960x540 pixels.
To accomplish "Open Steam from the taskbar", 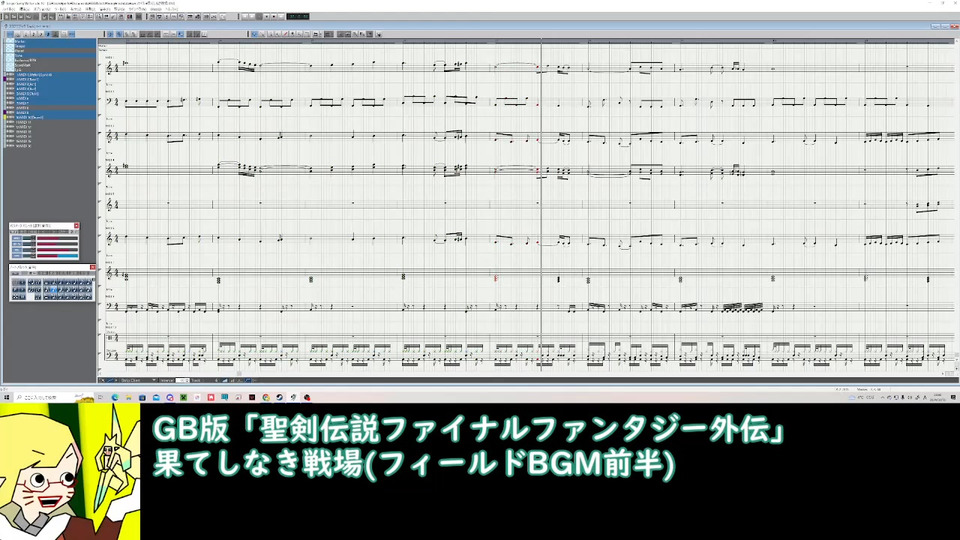I will click(x=280, y=397).
